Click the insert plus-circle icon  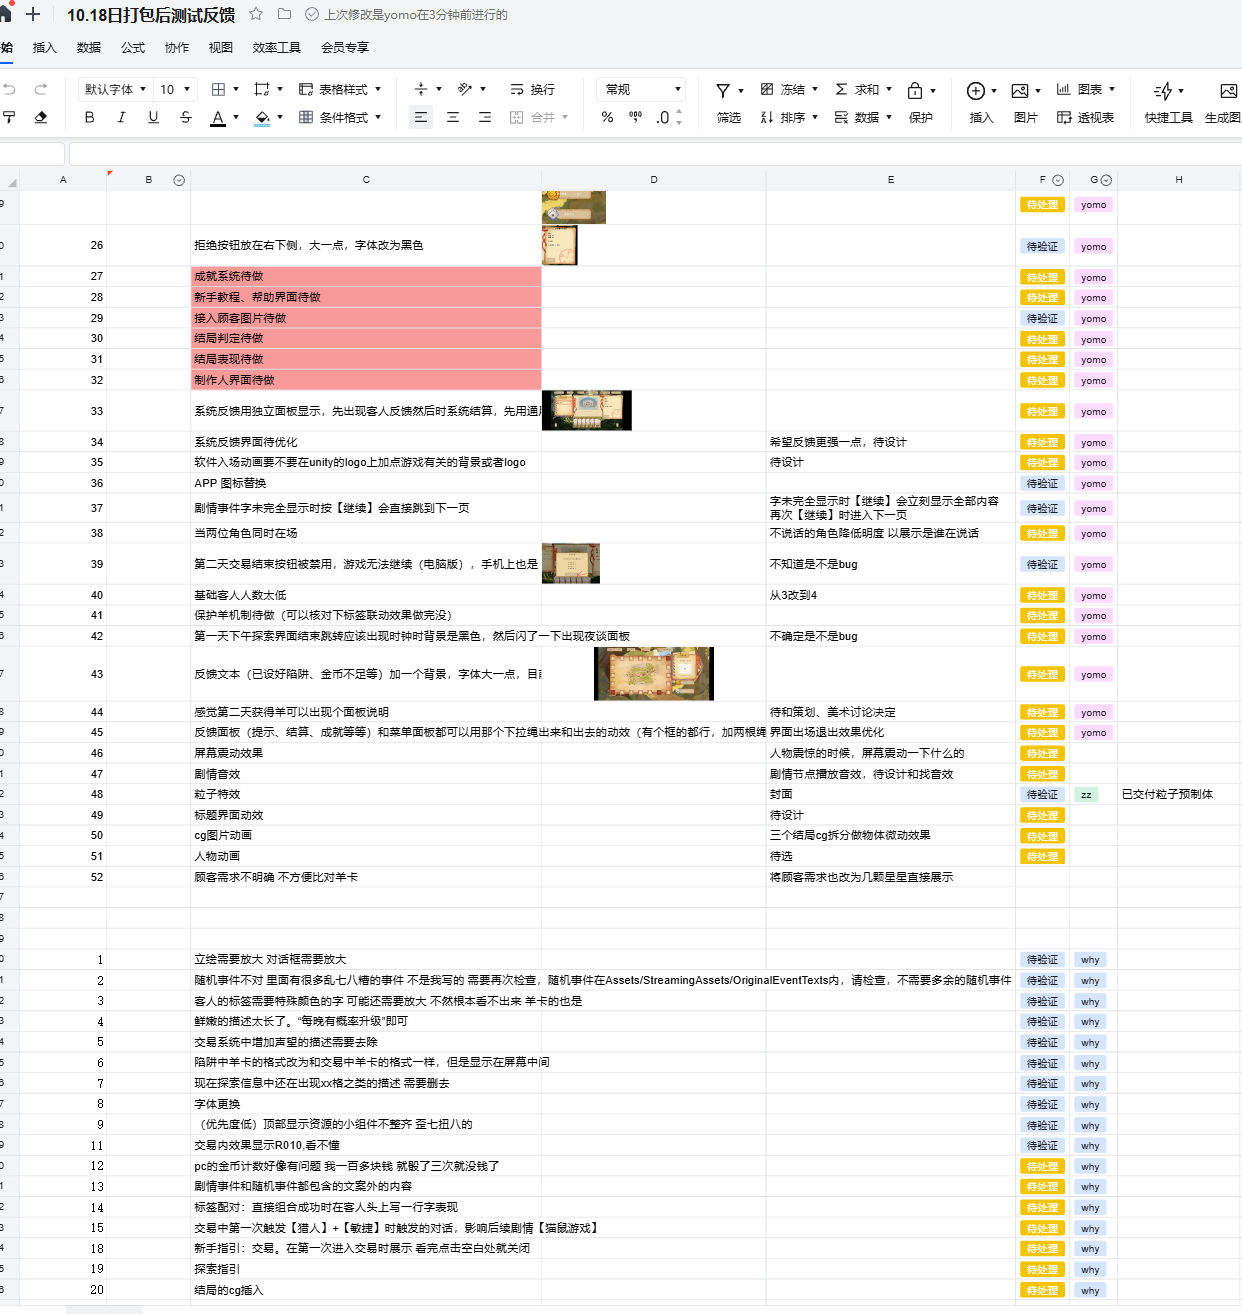point(976,90)
